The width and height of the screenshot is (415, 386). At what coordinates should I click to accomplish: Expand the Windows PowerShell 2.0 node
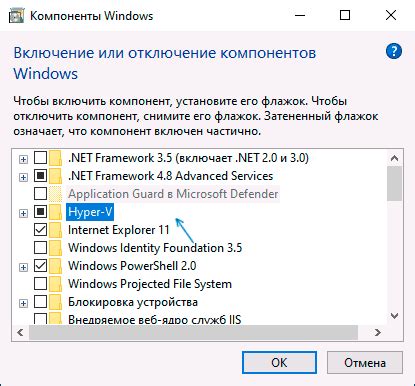coord(23,267)
